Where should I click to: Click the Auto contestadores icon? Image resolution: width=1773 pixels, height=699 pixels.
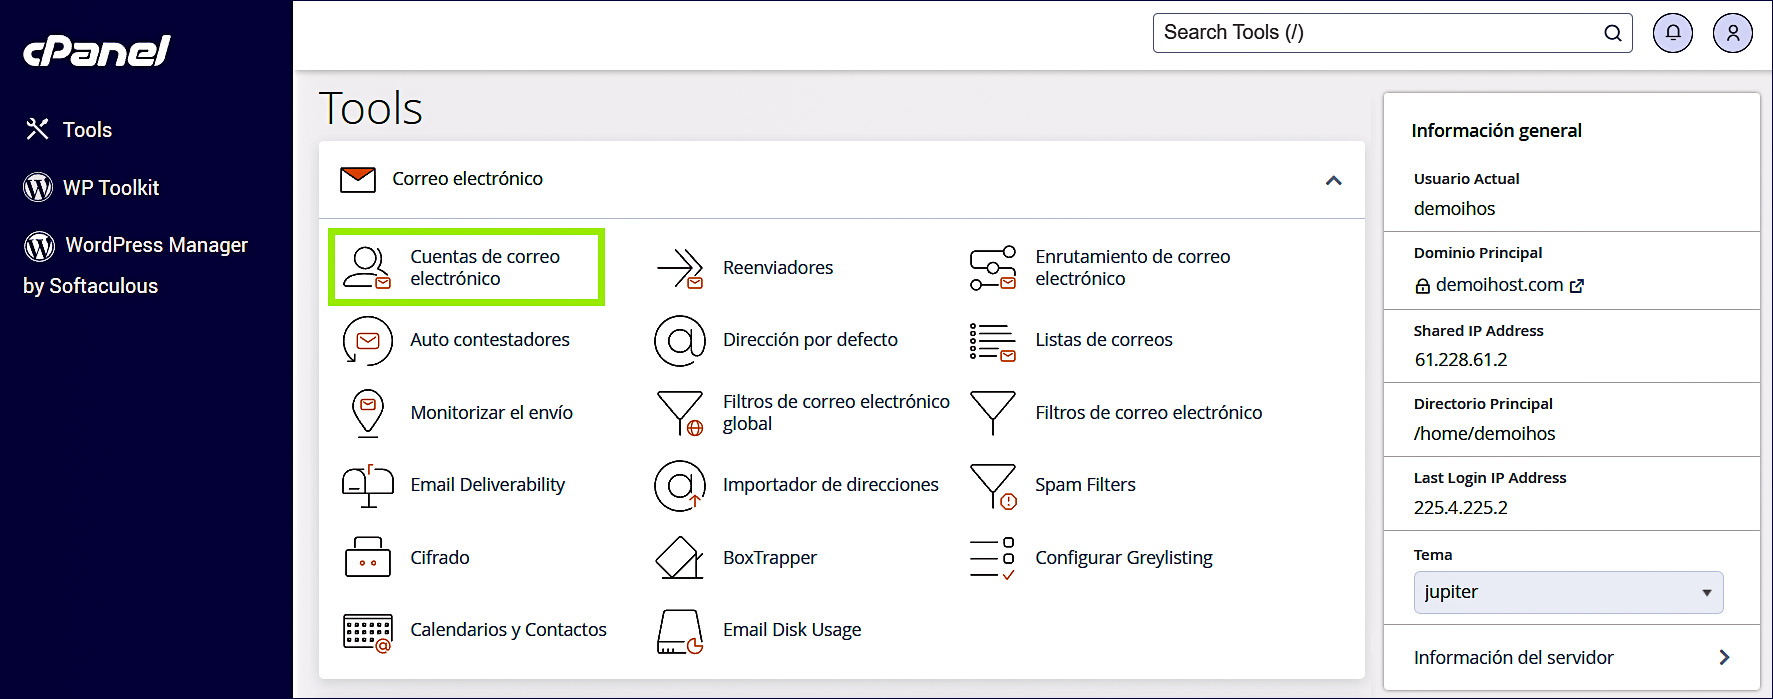[x=367, y=340]
